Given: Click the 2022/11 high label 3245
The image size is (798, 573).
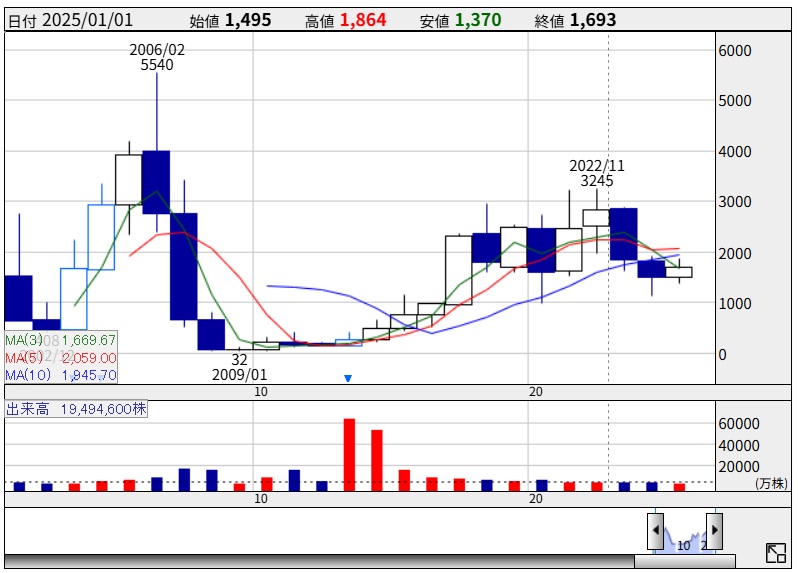Looking at the screenshot, I should (x=596, y=181).
